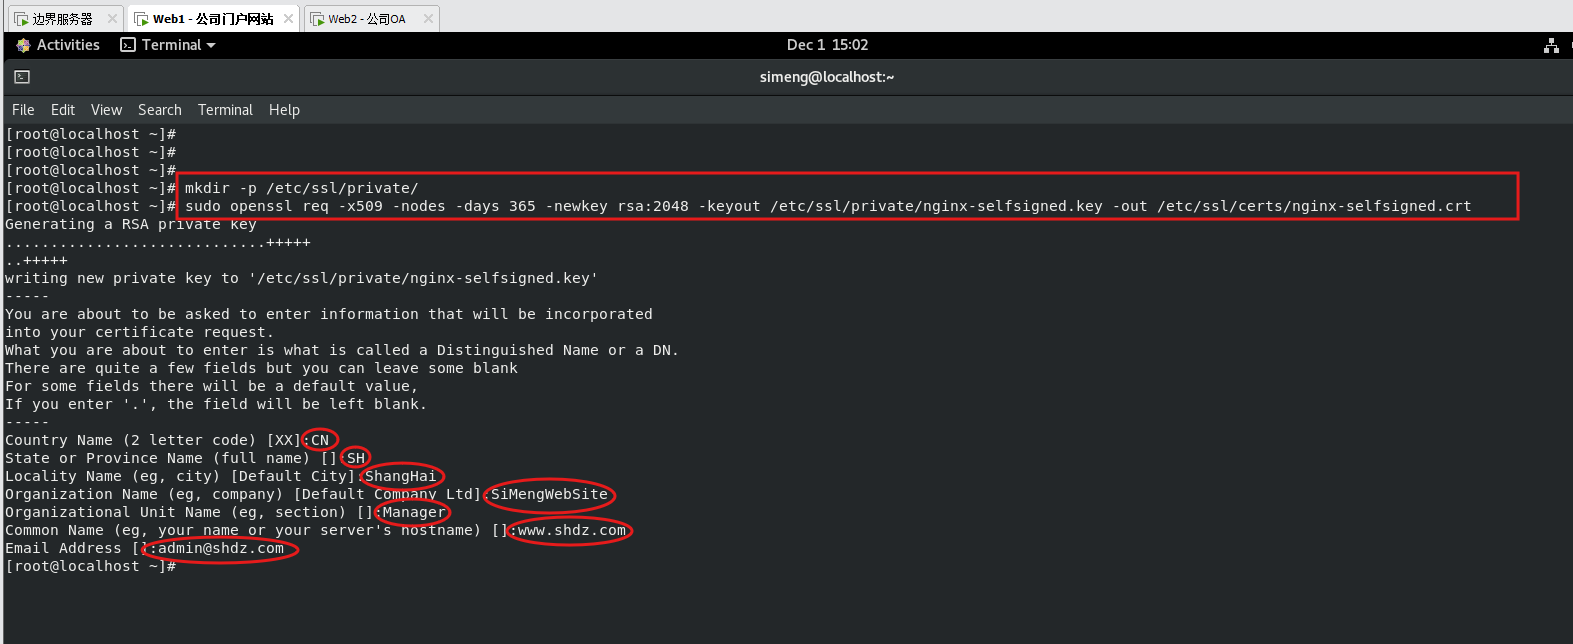Open the Help menu
The image size is (1573, 644).
coord(284,110)
